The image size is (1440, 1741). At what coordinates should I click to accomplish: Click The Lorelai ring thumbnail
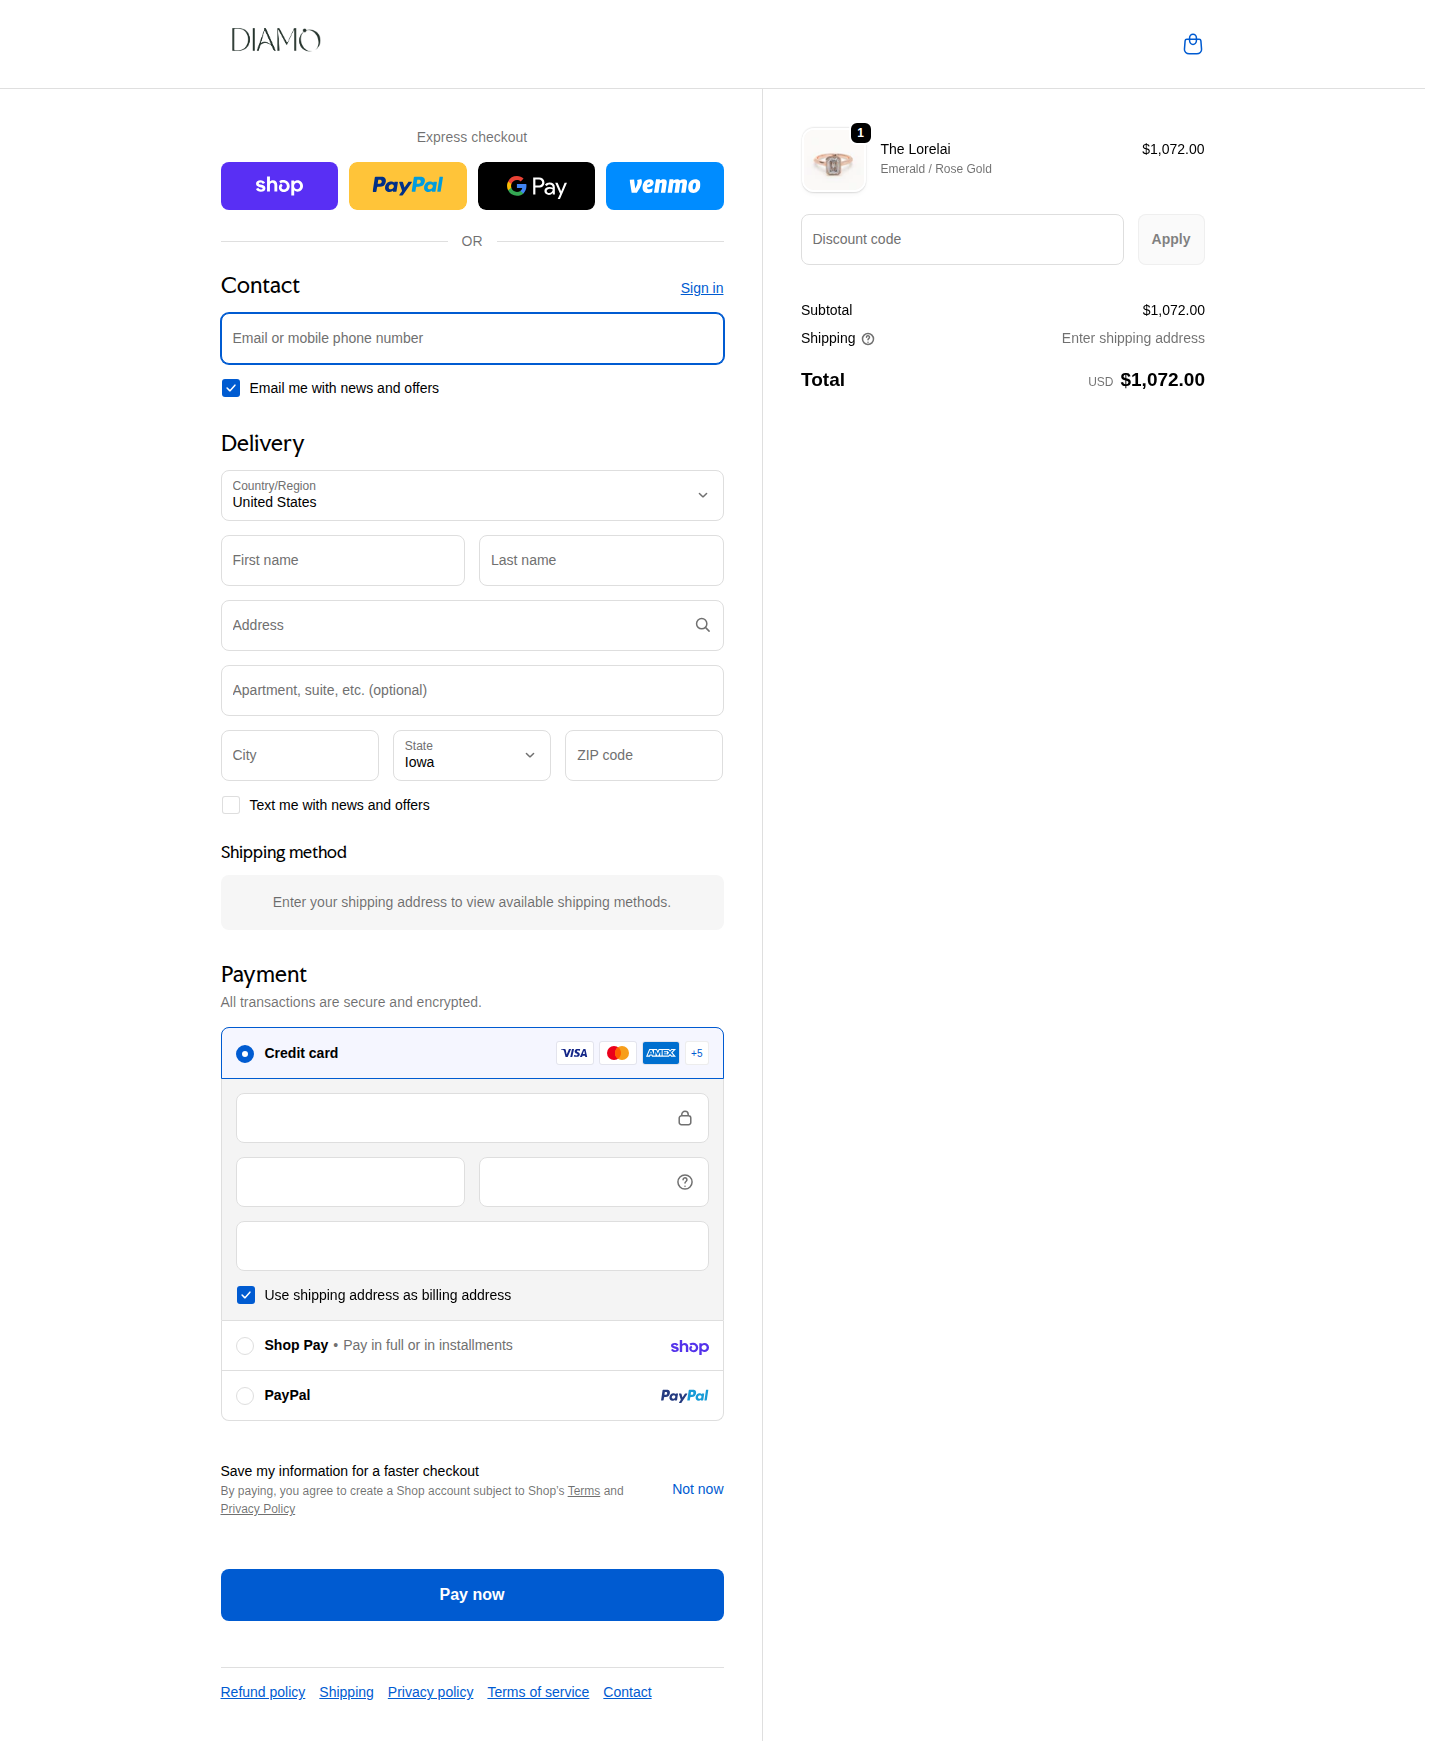coord(834,161)
